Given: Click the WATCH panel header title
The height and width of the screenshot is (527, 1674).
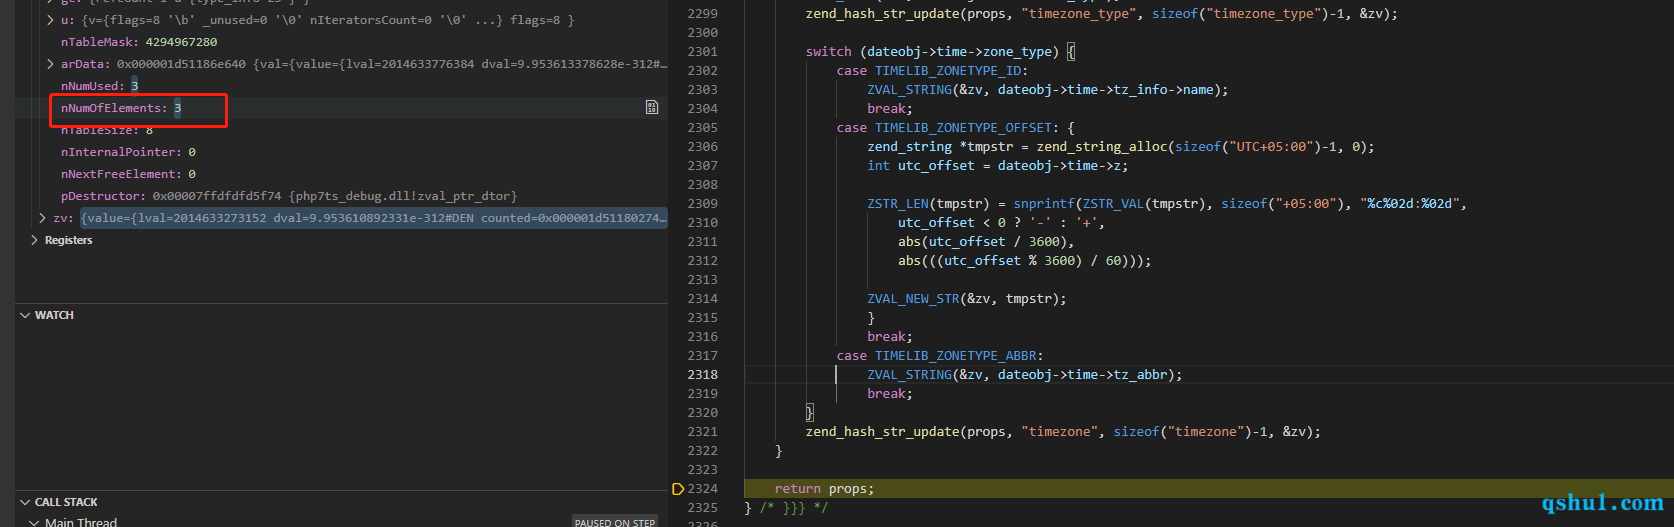Looking at the screenshot, I should point(54,315).
